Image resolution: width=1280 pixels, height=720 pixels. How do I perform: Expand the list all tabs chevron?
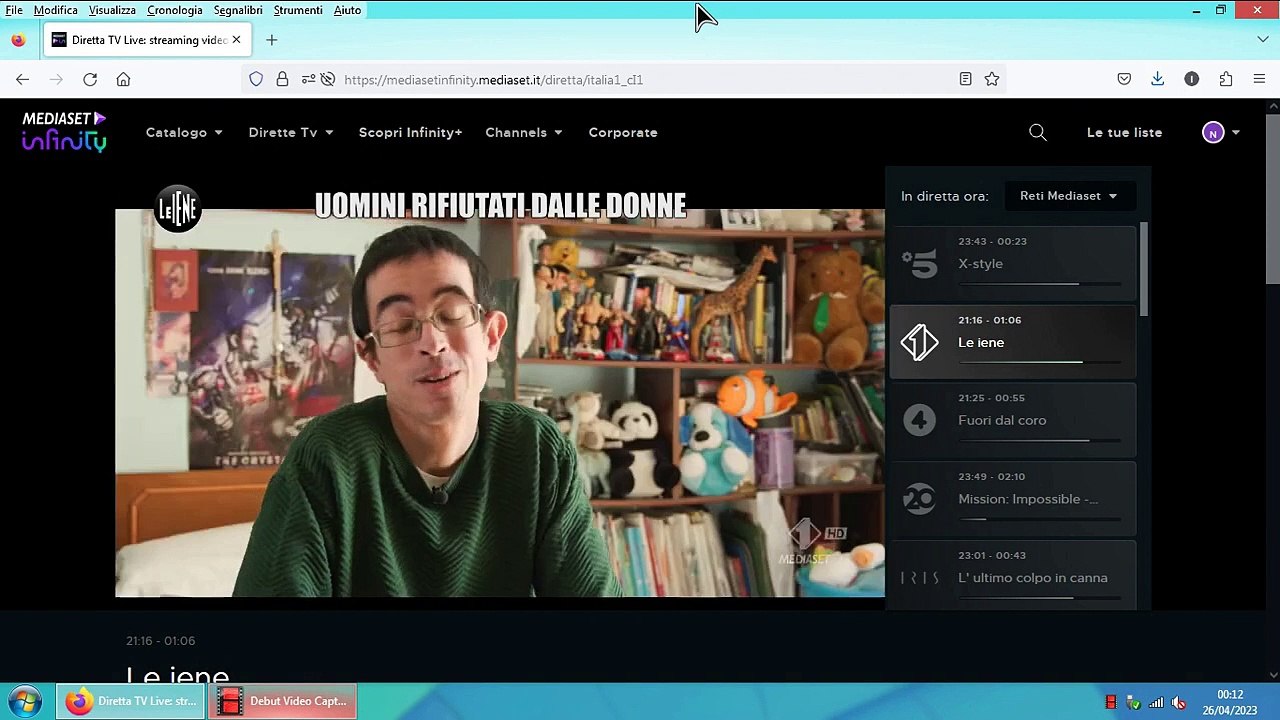click(1262, 40)
